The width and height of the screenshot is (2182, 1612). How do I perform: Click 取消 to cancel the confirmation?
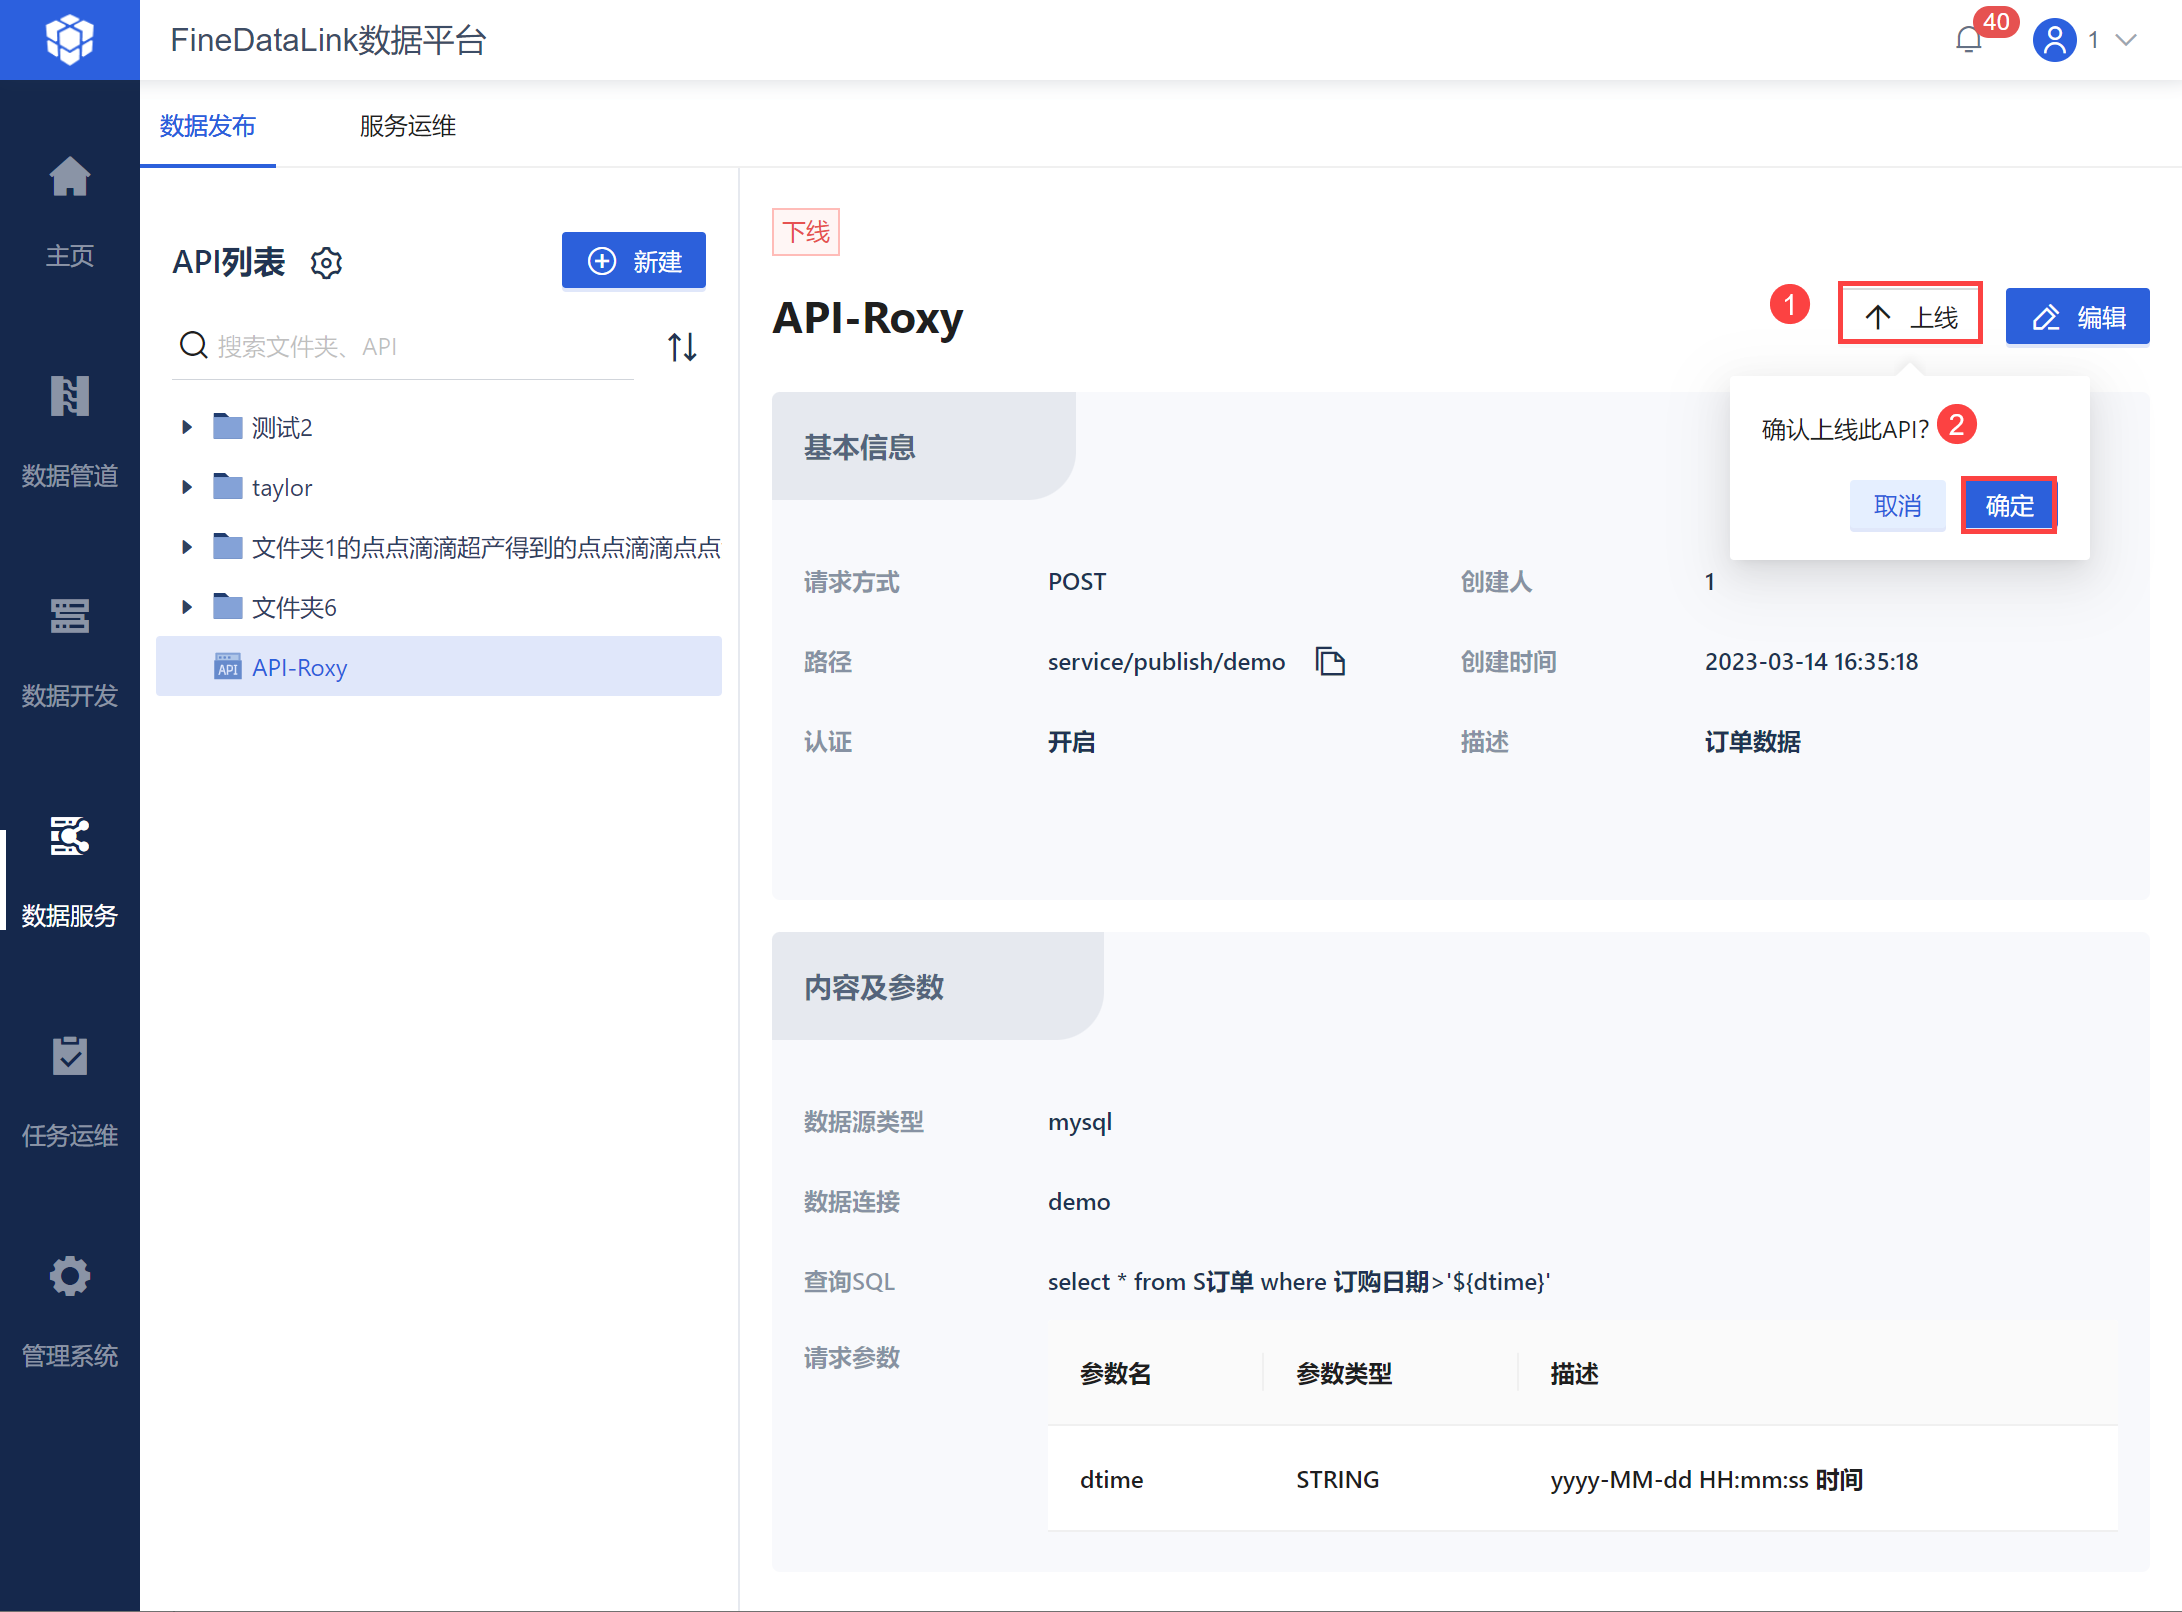1897,506
